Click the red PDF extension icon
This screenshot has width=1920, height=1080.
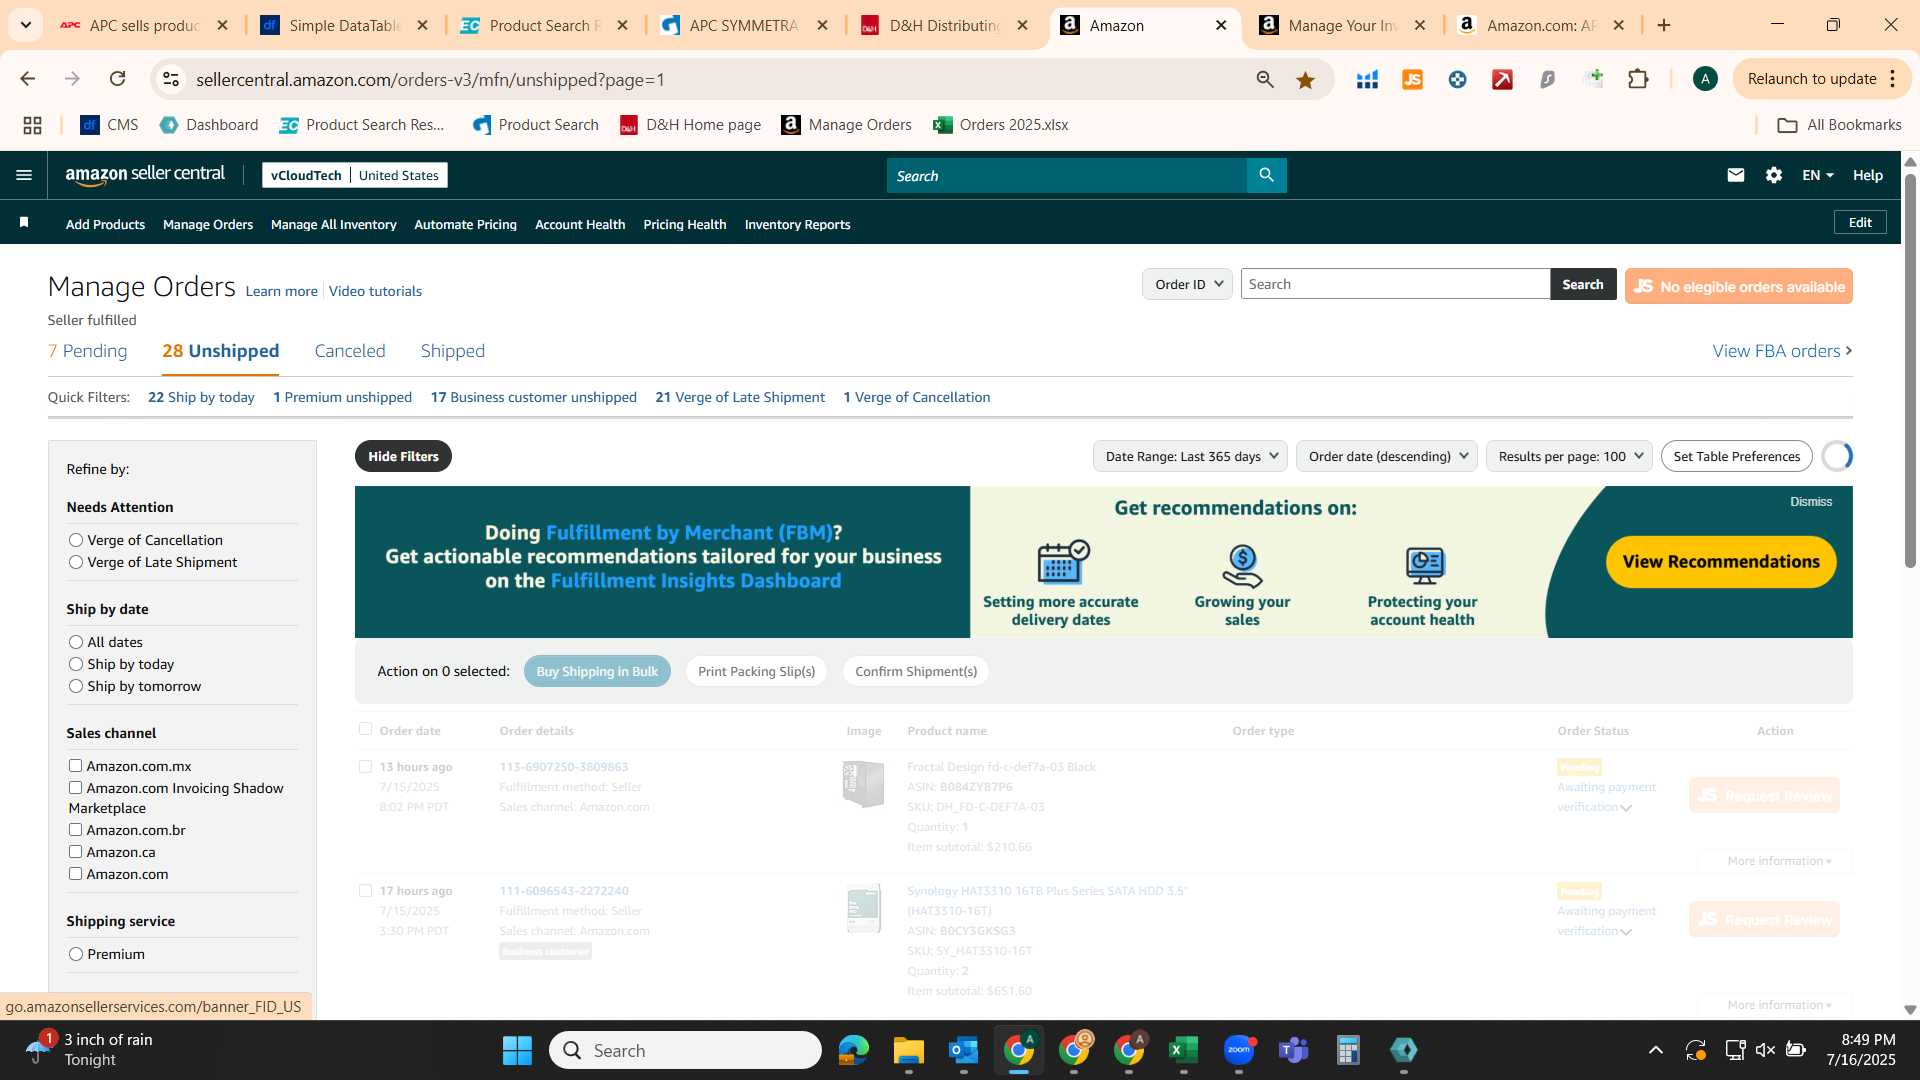tap(1502, 79)
